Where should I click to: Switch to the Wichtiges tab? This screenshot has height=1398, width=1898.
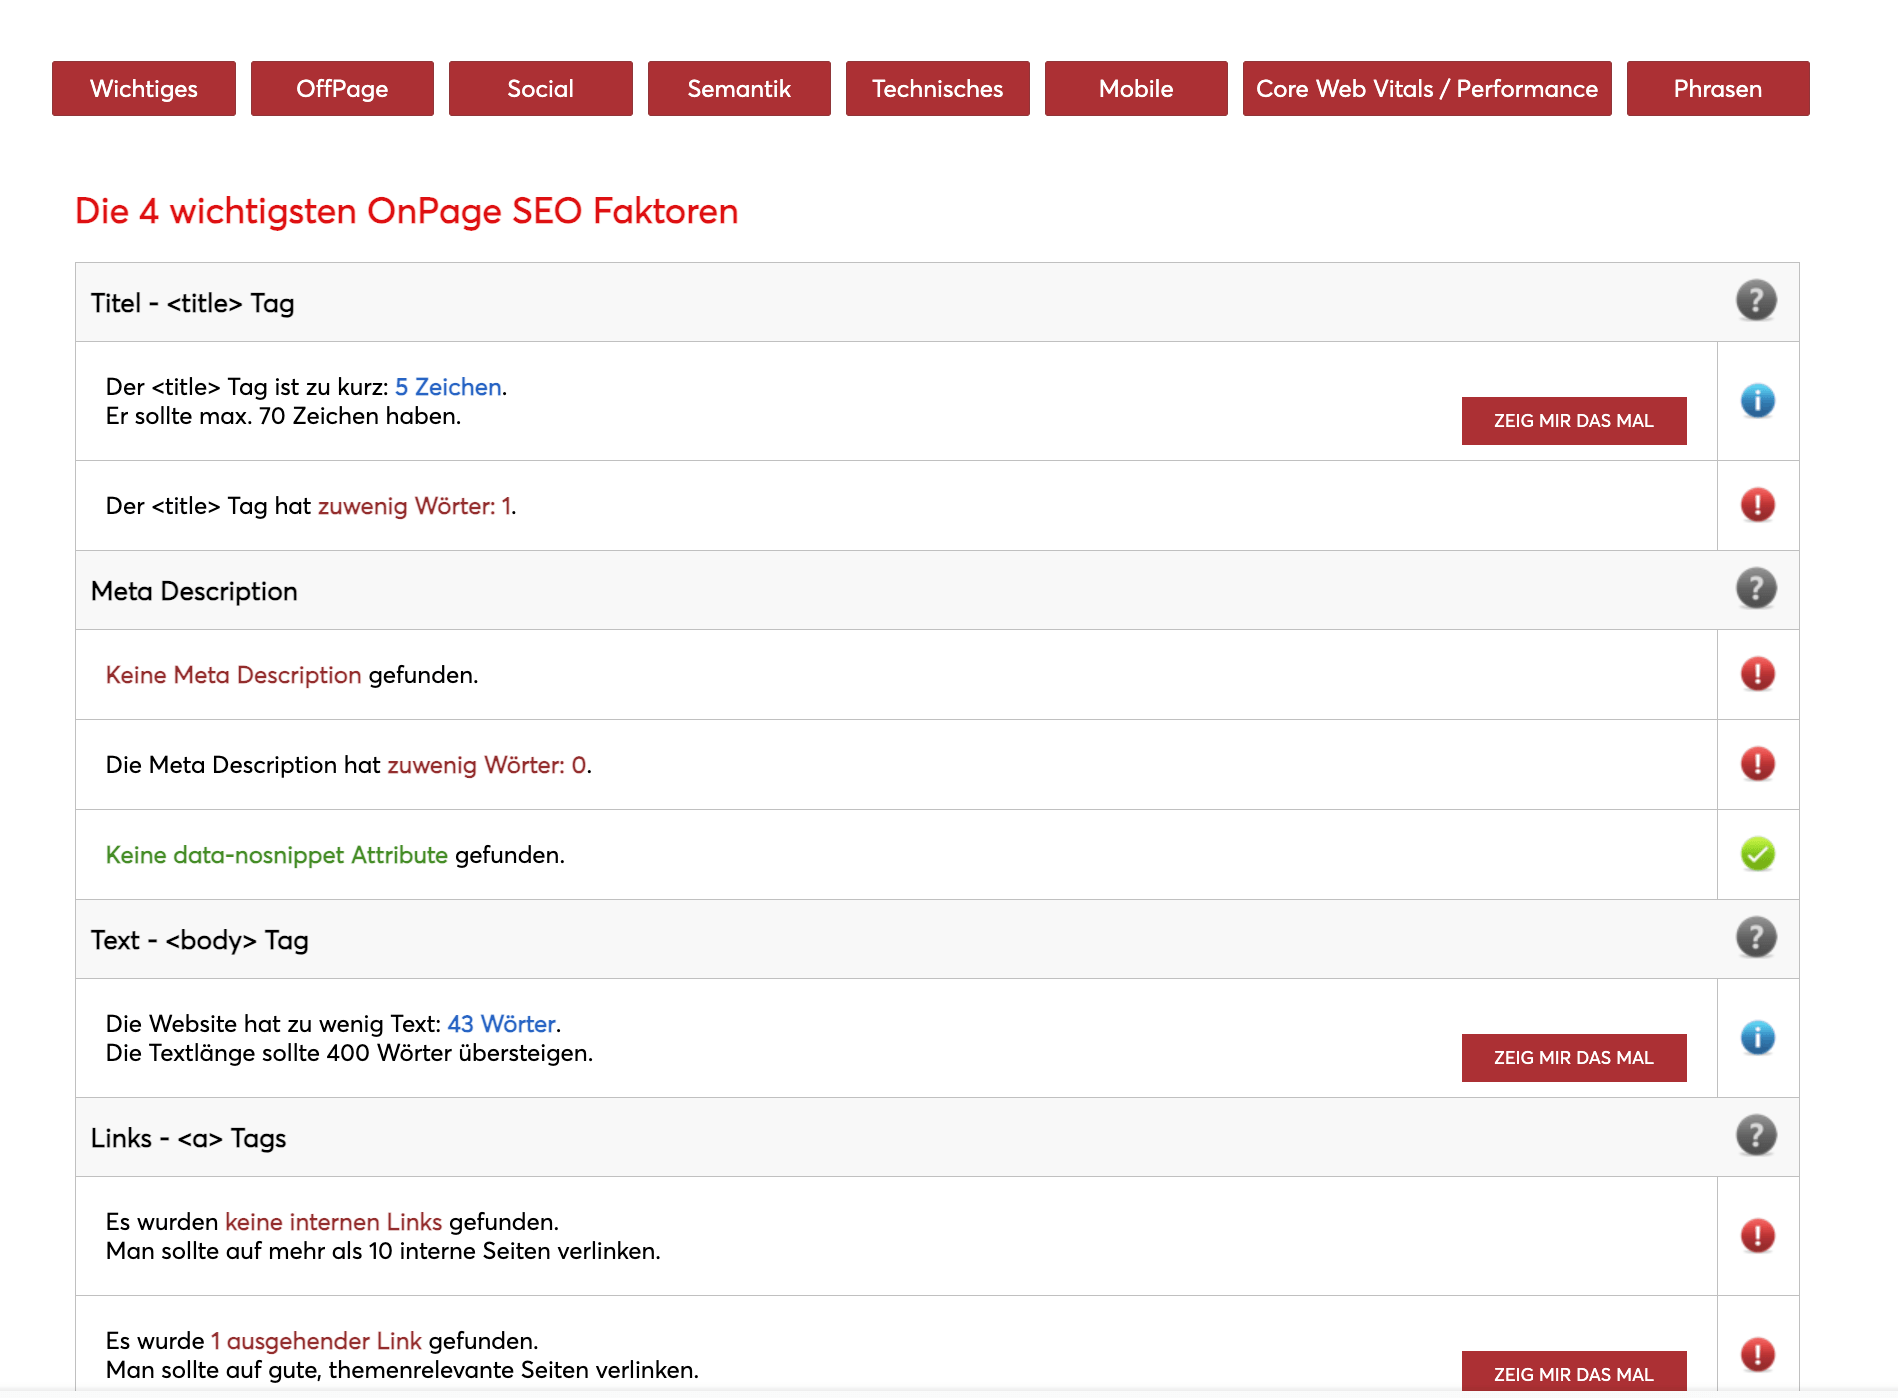tap(144, 89)
